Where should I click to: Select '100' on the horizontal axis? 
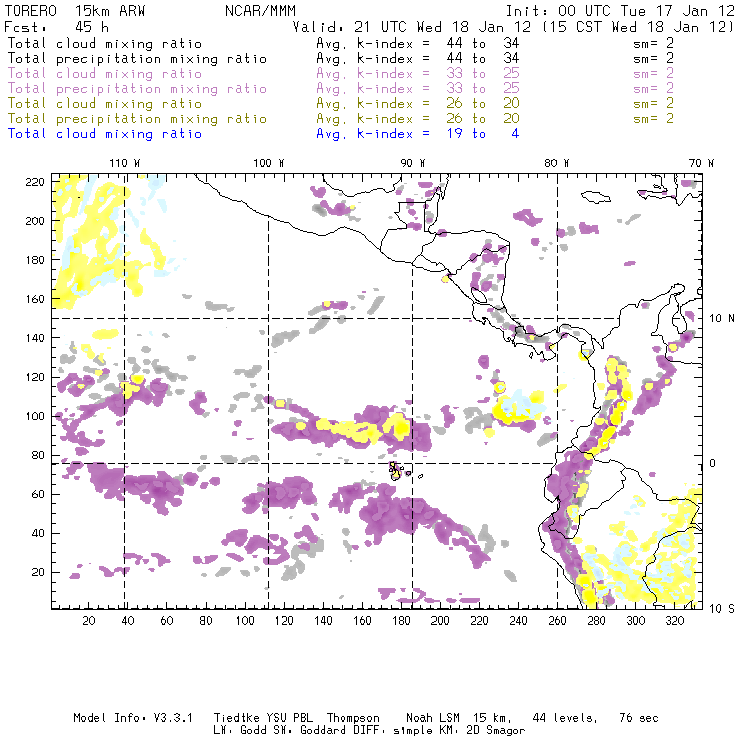click(x=245, y=621)
